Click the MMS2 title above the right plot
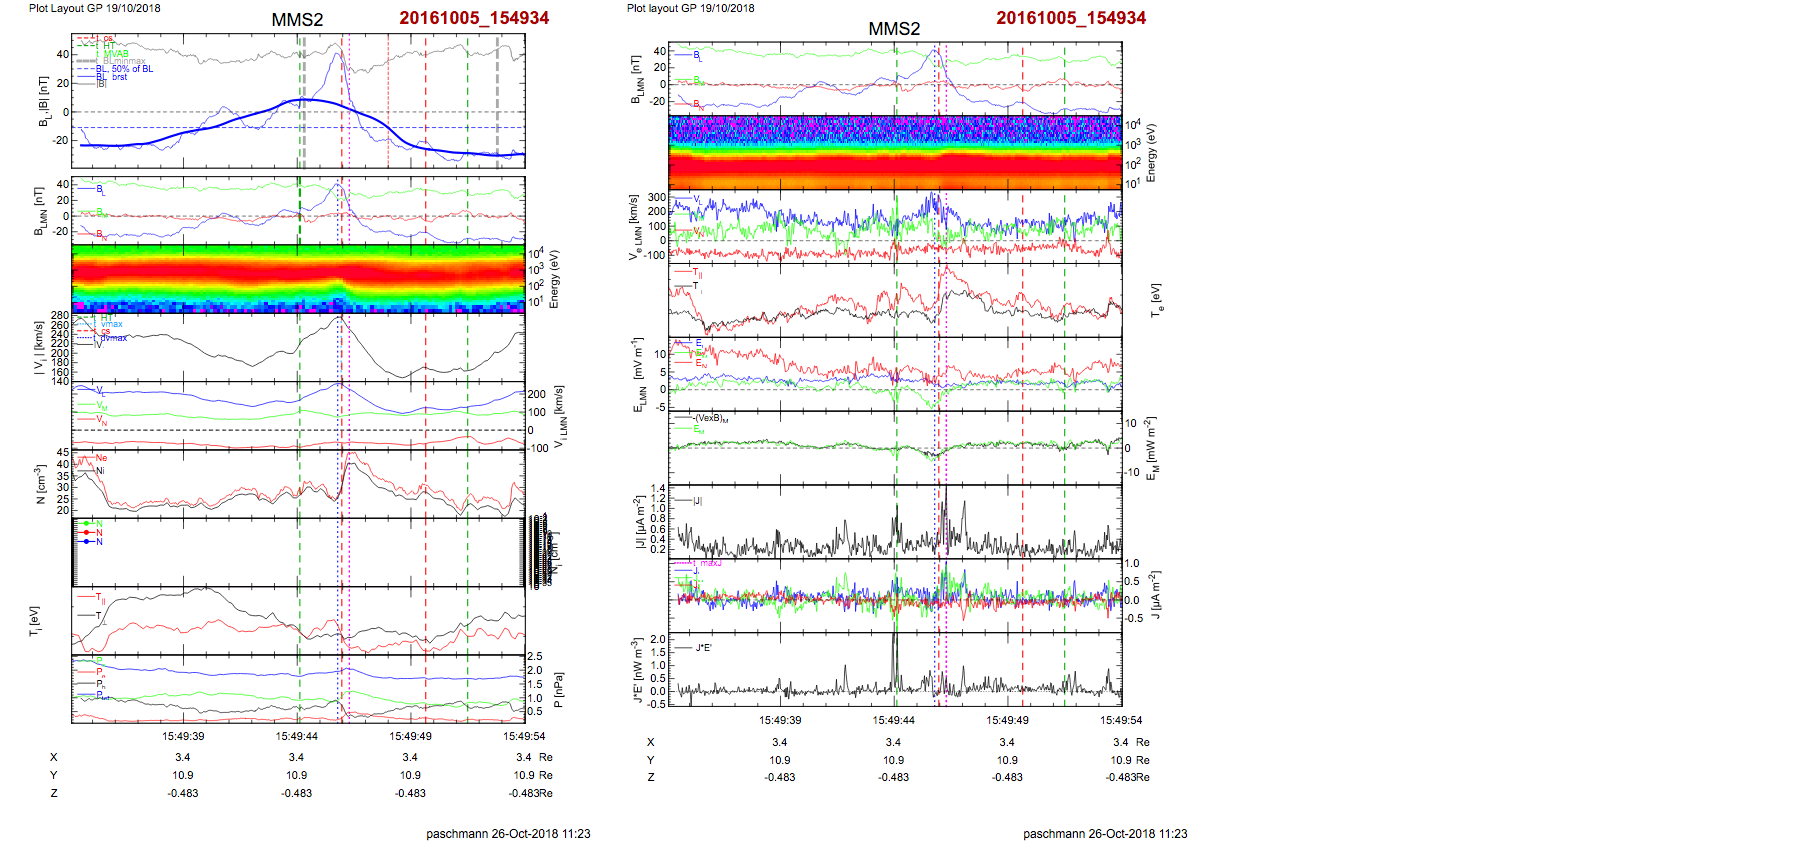 coord(893,29)
